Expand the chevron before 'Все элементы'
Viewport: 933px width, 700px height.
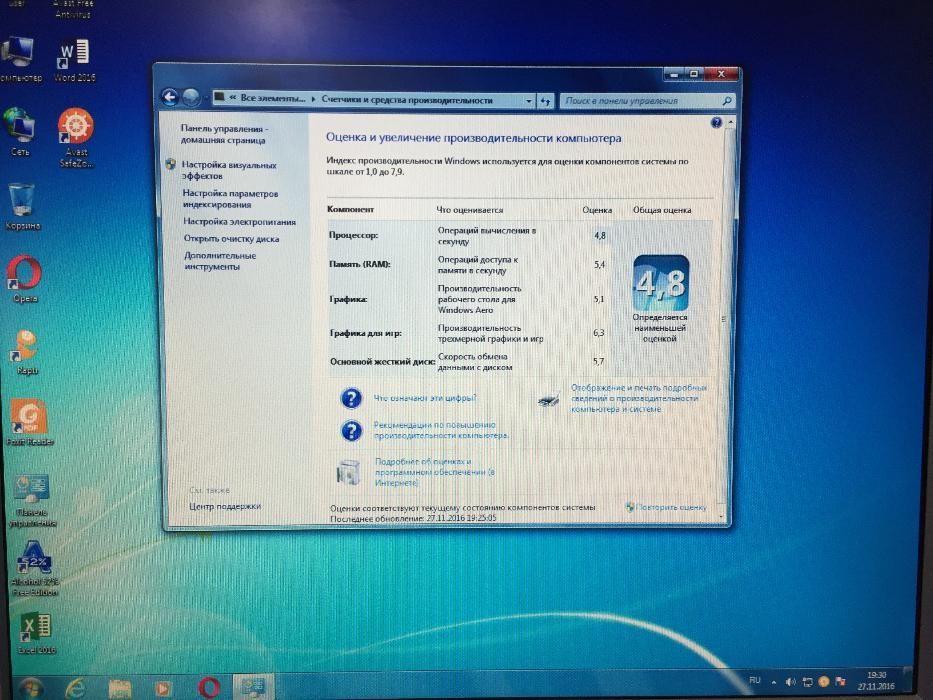[233, 98]
